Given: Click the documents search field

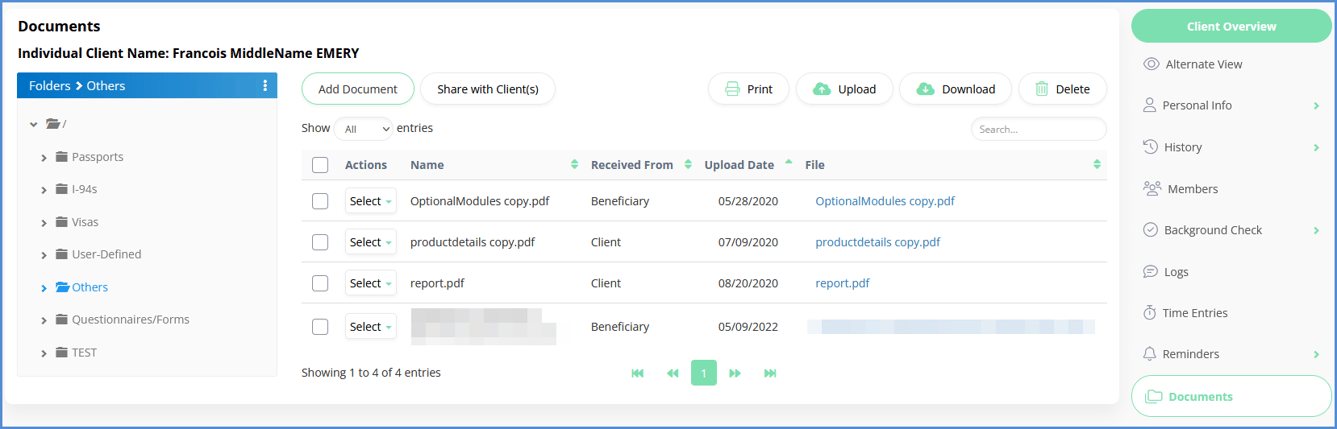Looking at the screenshot, I should (1038, 129).
